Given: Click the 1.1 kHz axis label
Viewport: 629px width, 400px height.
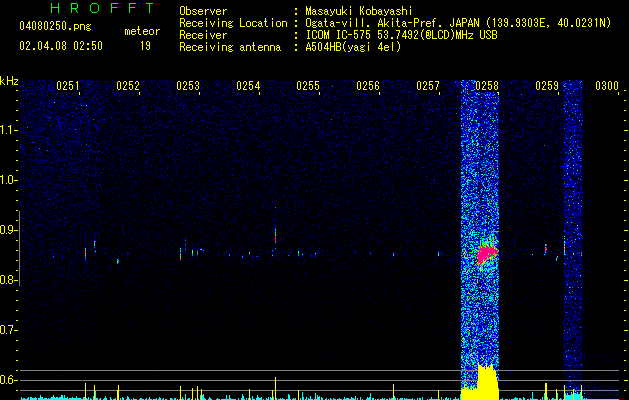Looking at the screenshot, I should click(9, 130).
